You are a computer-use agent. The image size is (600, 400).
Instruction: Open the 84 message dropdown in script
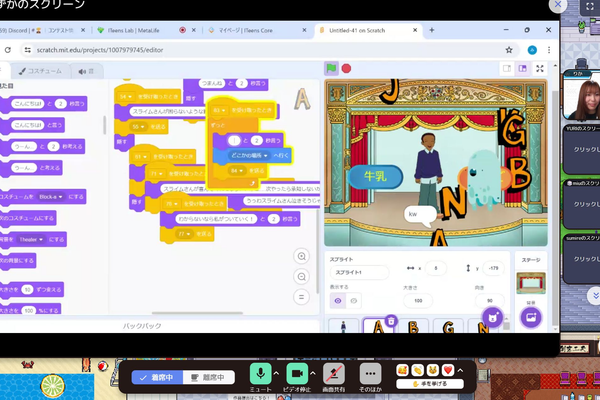coord(237,171)
